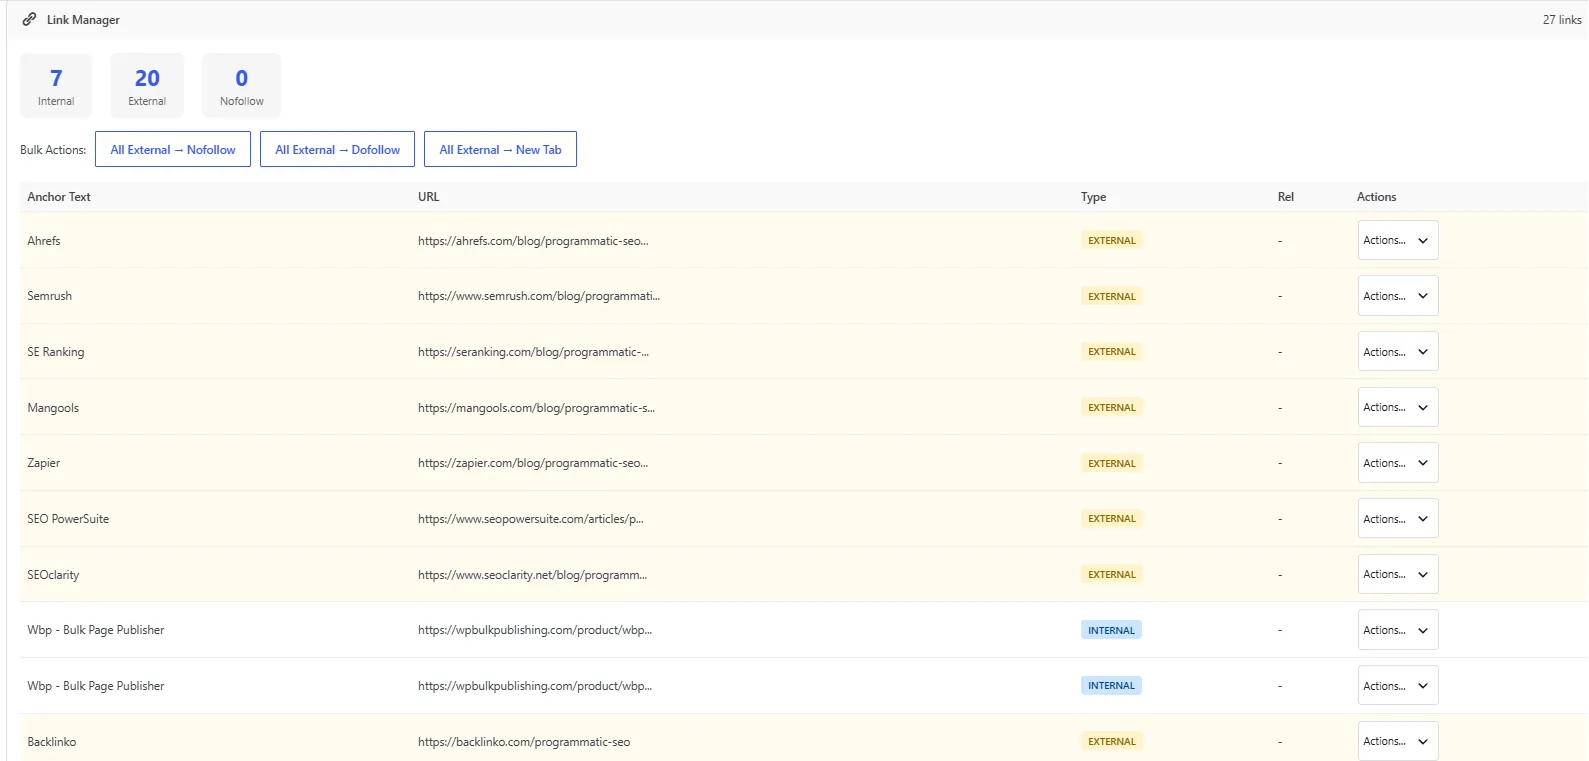This screenshot has height=761, width=1589.
Task: Click the Semrush anchor text
Action: pyautogui.click(x=49, y=296)
